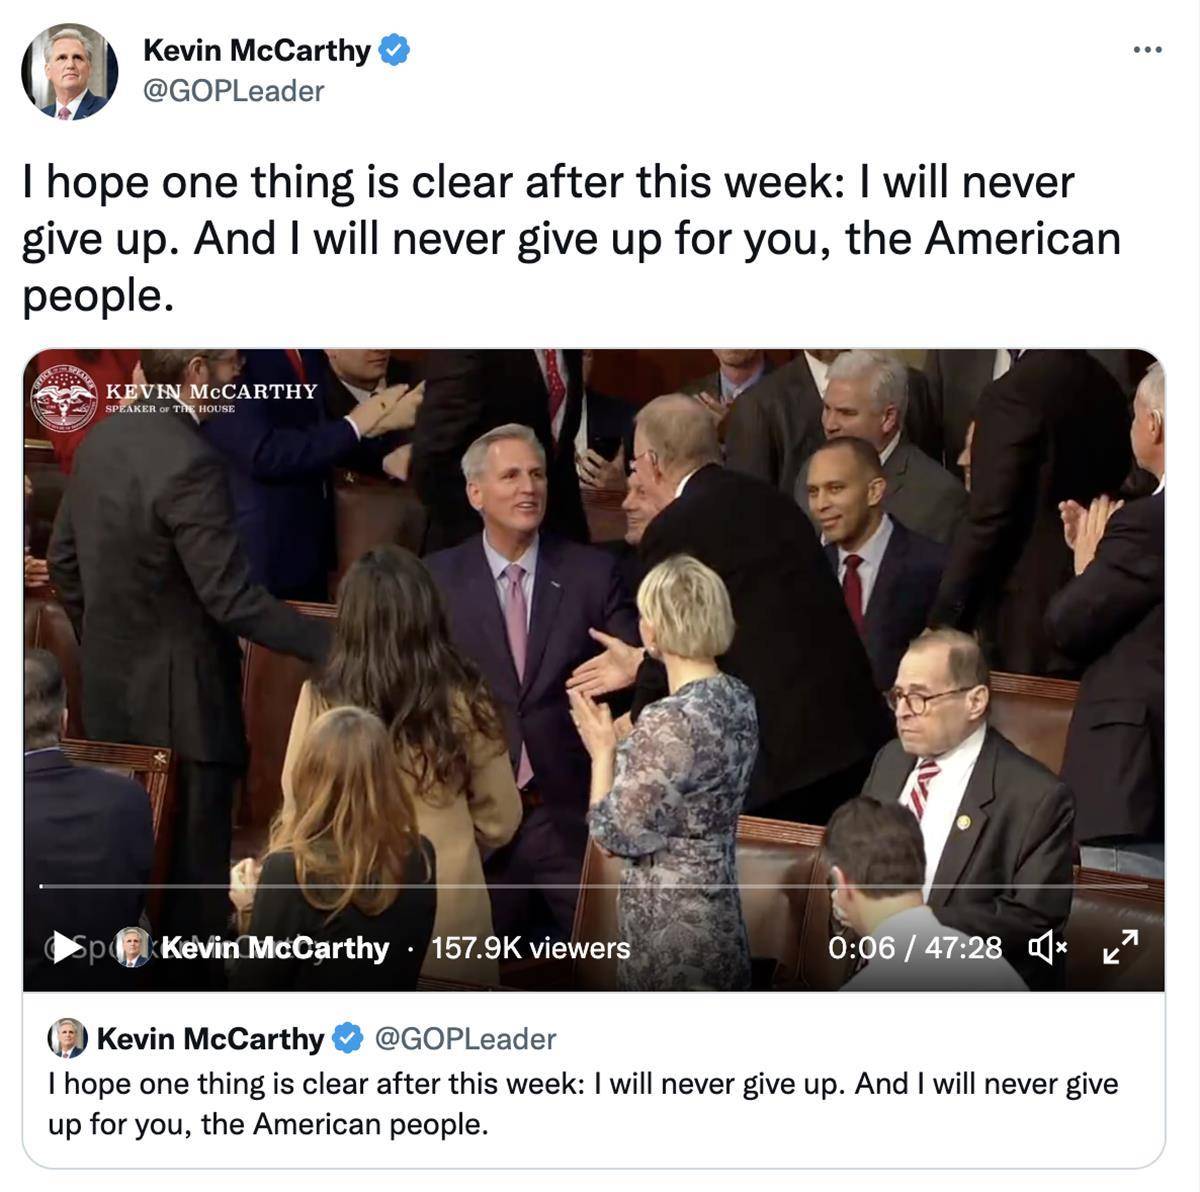Open the Kevin McCarthy name link at top
The width and height of the screenshot is (1200, 1192).
pyautogui.click(x=256, y=50)
